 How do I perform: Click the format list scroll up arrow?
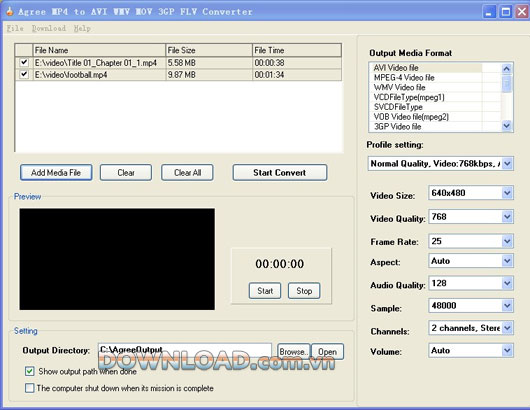pyautogui.click(x=506, y=69)
